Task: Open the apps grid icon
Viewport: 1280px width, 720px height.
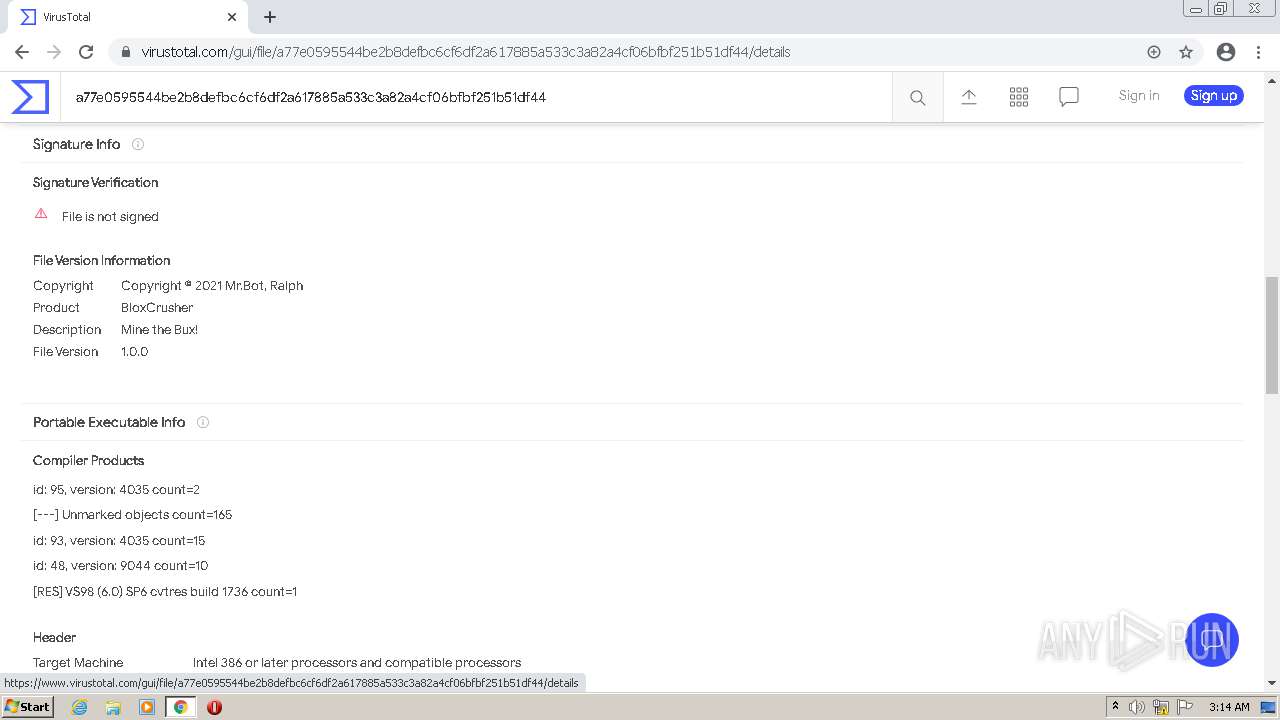Action: (x=1019, y=96)
